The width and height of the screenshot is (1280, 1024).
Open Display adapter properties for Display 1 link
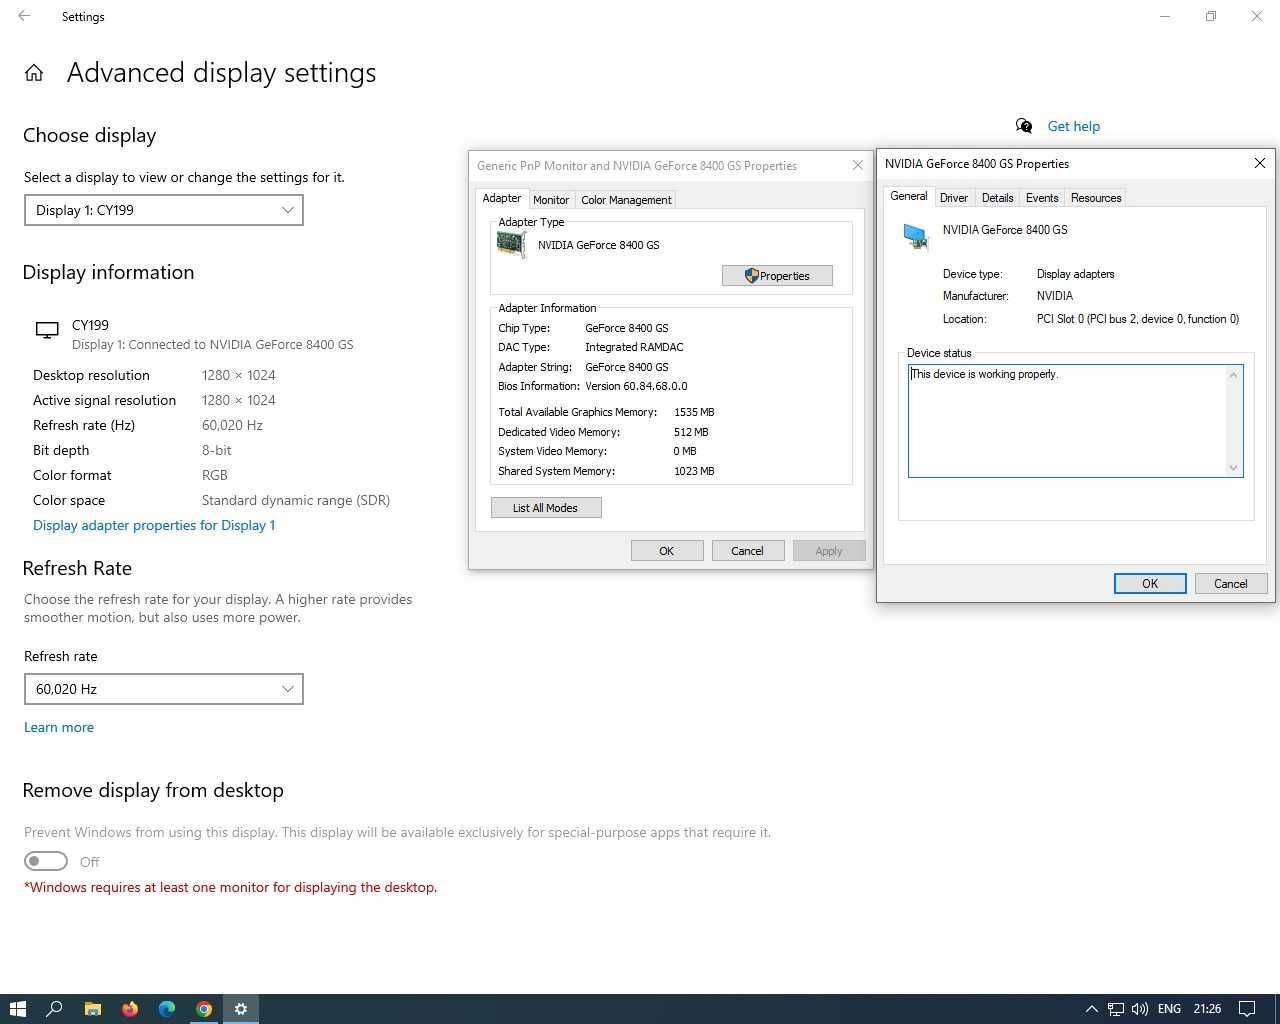click(x=154, y=525)
